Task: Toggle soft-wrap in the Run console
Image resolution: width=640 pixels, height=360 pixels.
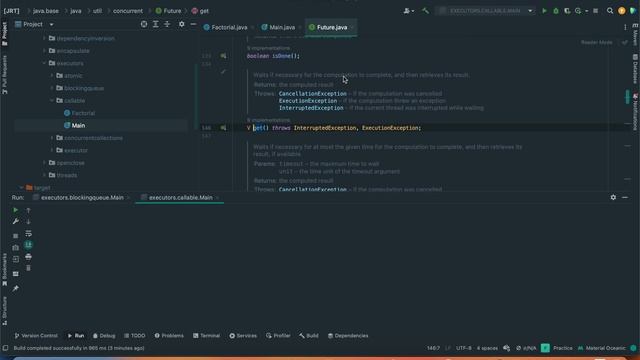Action: pos(28,233)
